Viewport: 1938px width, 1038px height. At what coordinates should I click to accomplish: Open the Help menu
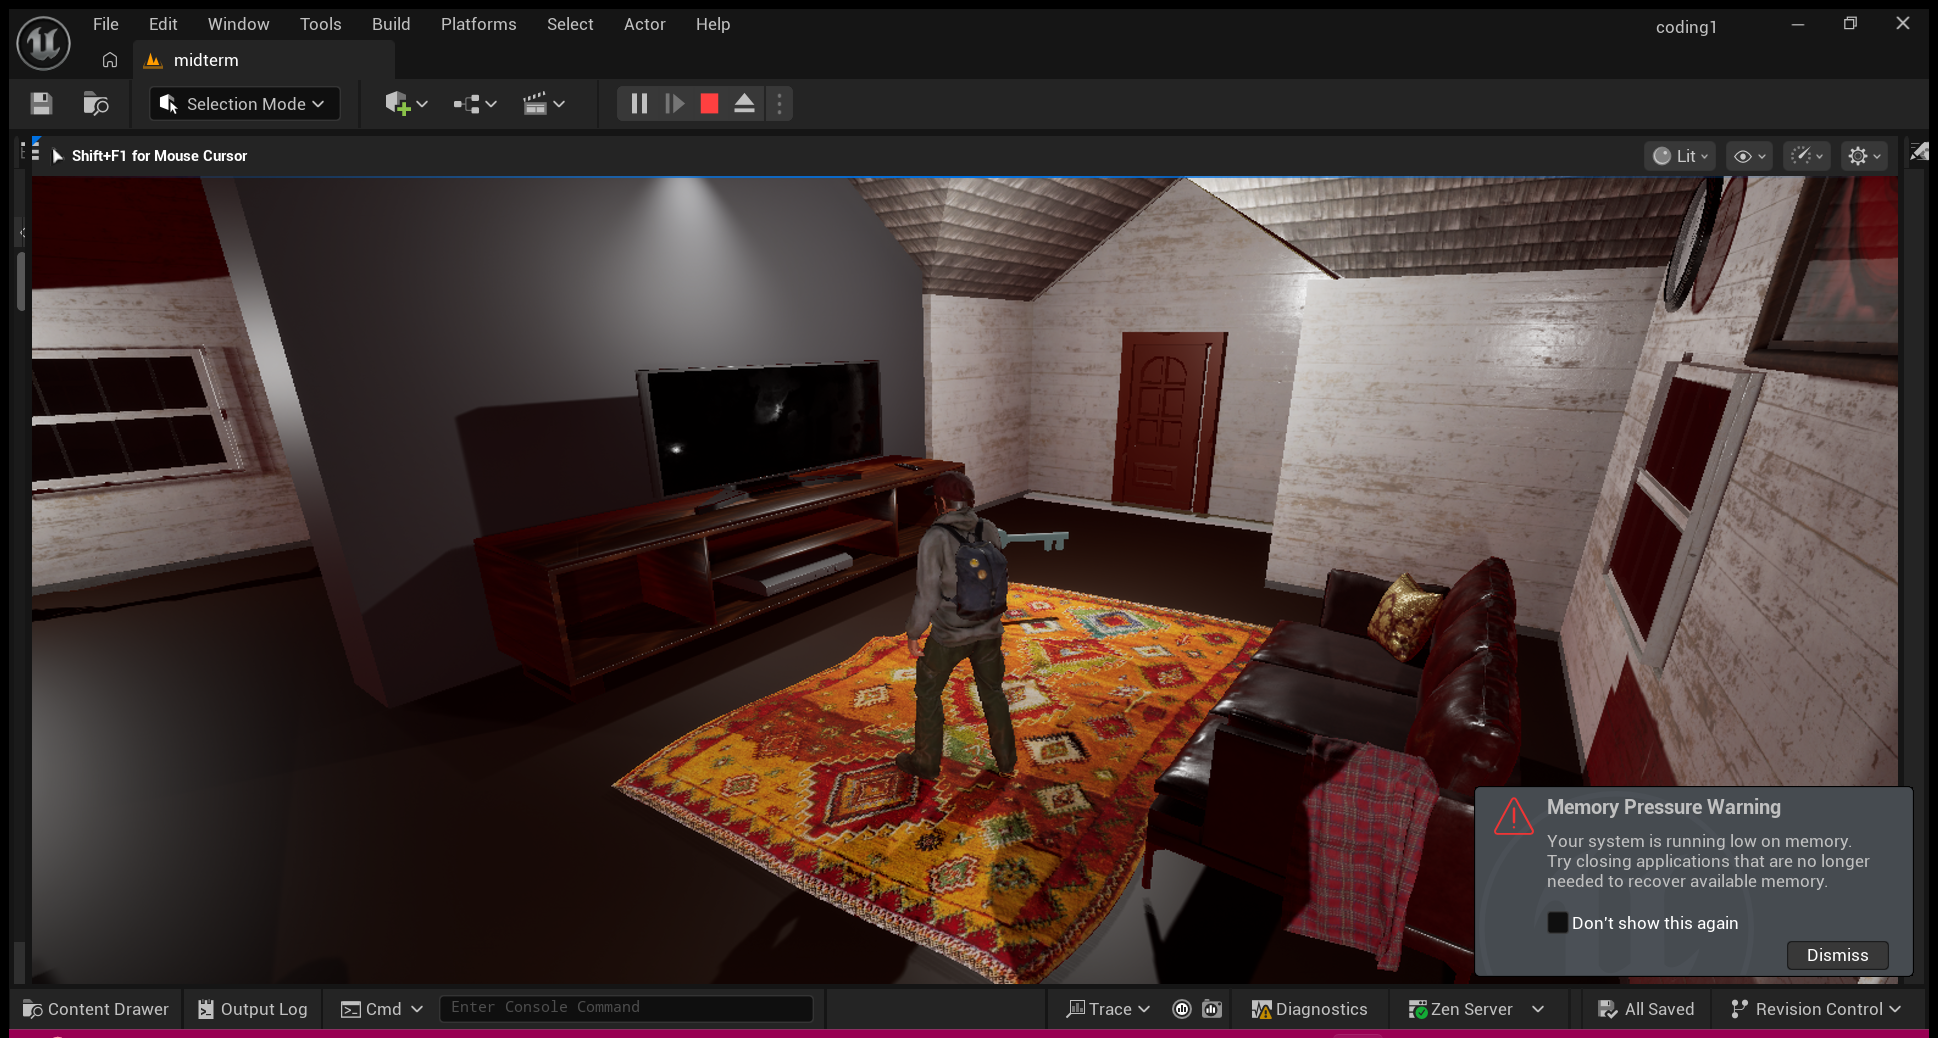coord(713,24)
